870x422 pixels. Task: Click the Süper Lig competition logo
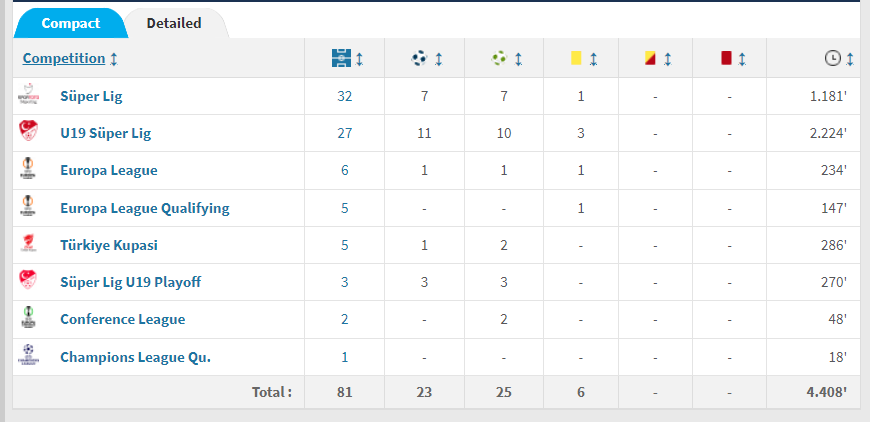point(28,96)
